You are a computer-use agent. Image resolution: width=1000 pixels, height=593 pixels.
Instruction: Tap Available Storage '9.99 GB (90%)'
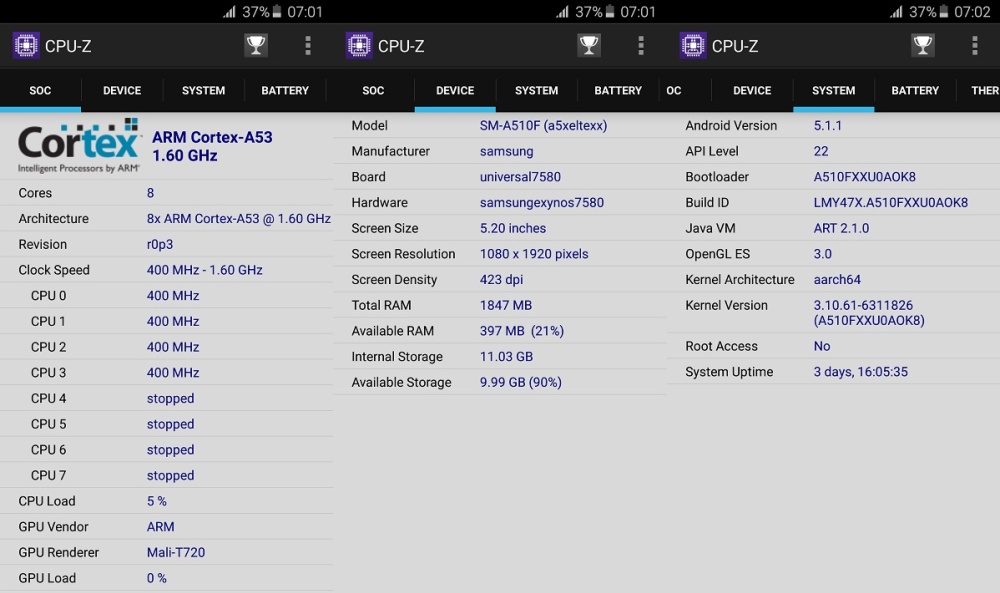pyautogui.click(x=520, y=382)
